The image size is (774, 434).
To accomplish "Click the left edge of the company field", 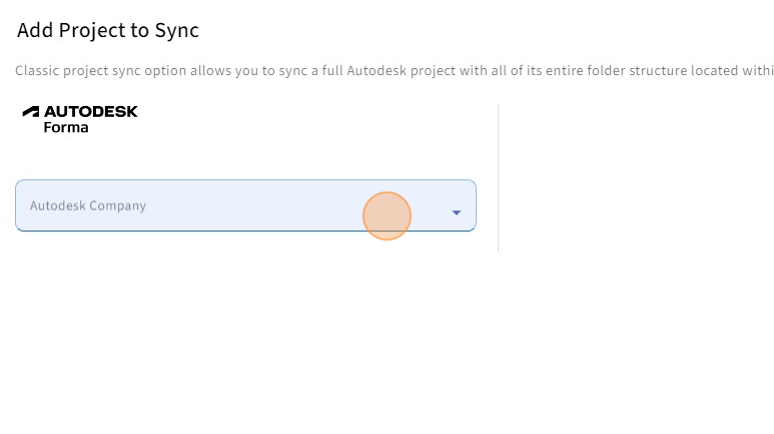I will (20, 206).
